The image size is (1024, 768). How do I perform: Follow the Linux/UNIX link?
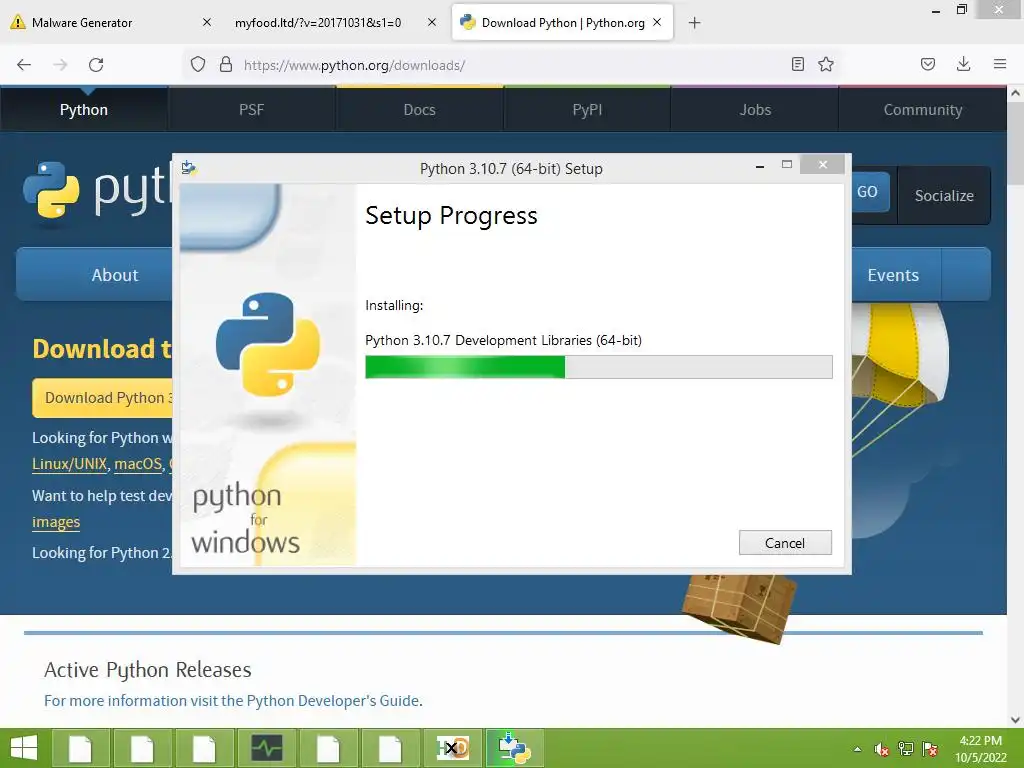69,464
